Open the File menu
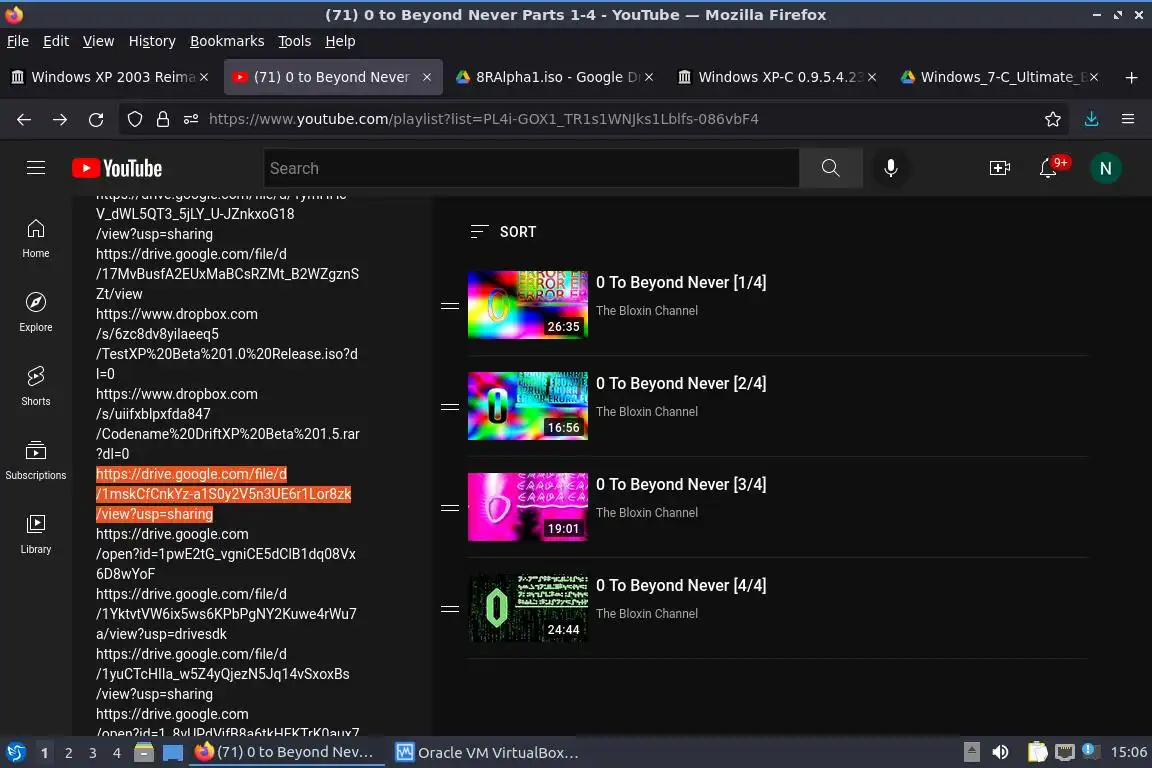The width and height of the screenshot is (1152, 768). 18,41
